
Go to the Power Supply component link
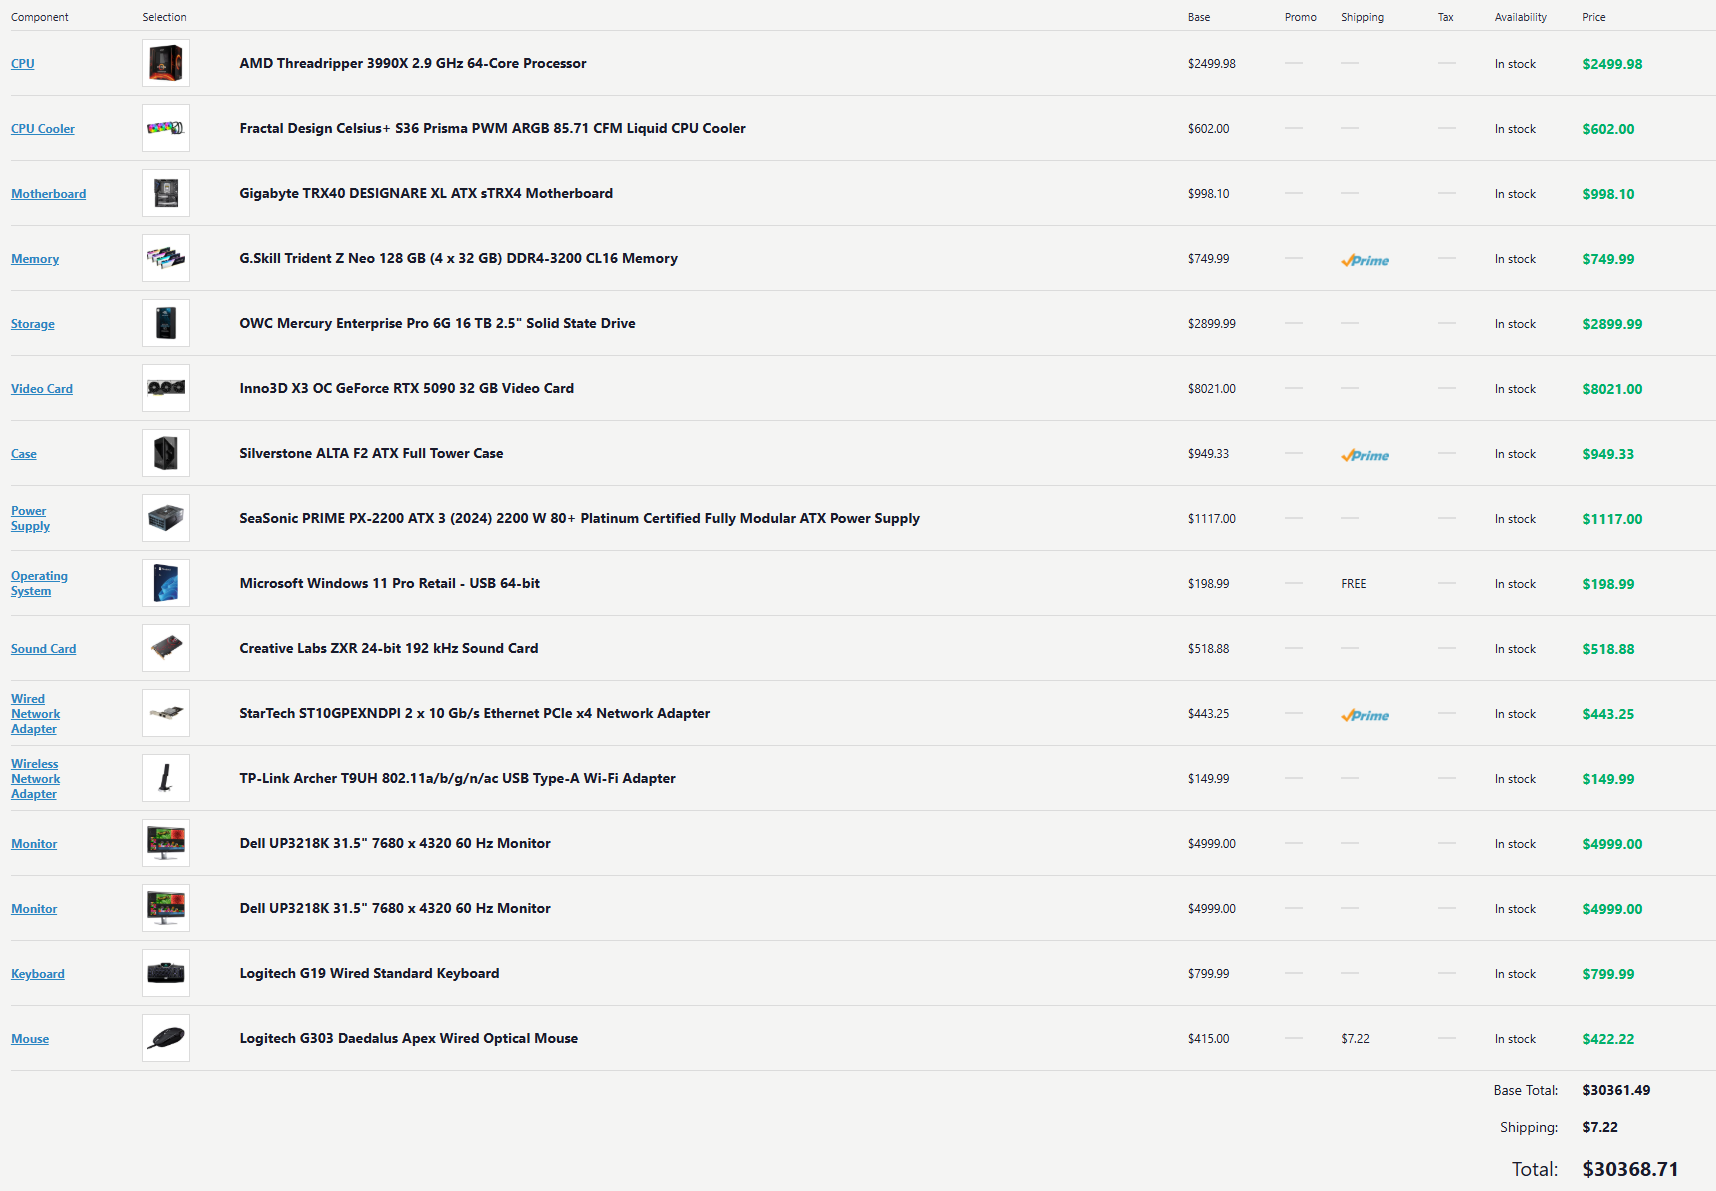[31, 518]
